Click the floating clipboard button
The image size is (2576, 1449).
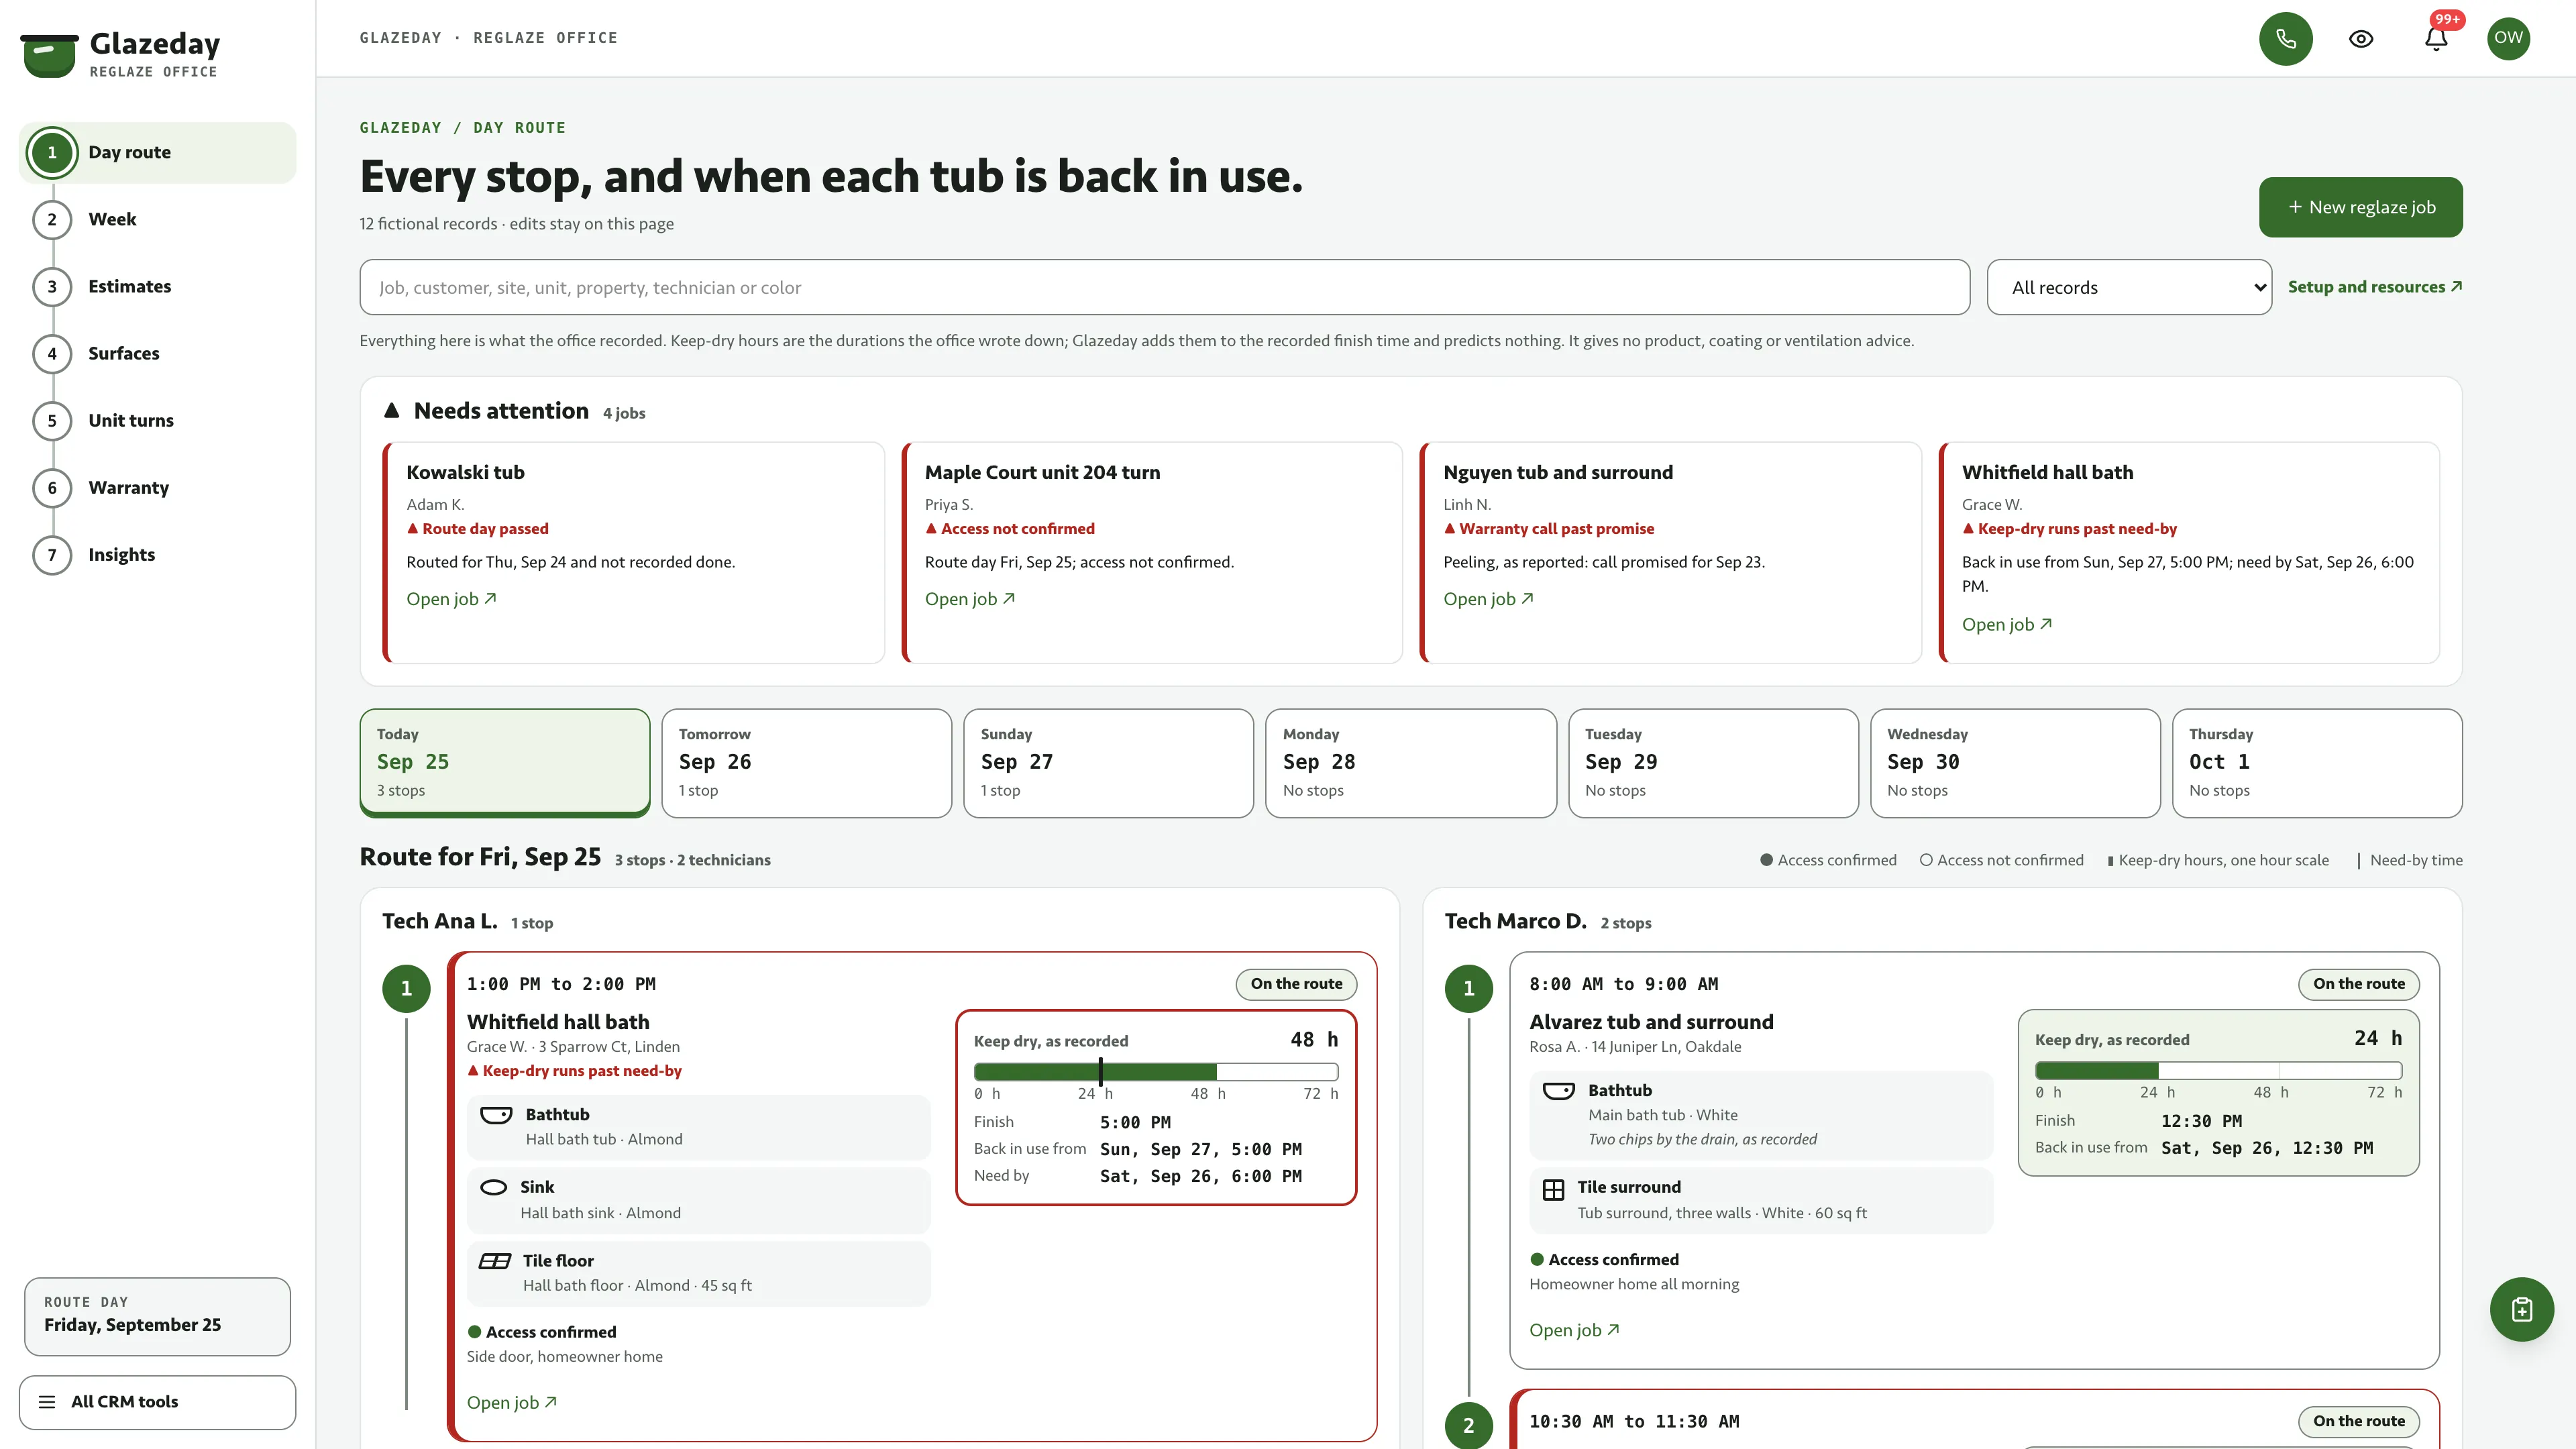2521,1309
